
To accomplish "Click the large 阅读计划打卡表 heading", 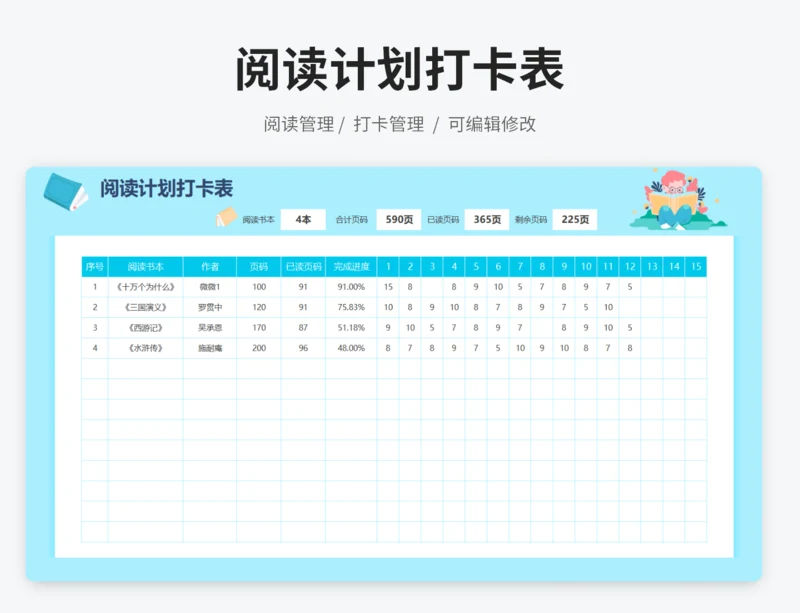I will pos(400,70).
